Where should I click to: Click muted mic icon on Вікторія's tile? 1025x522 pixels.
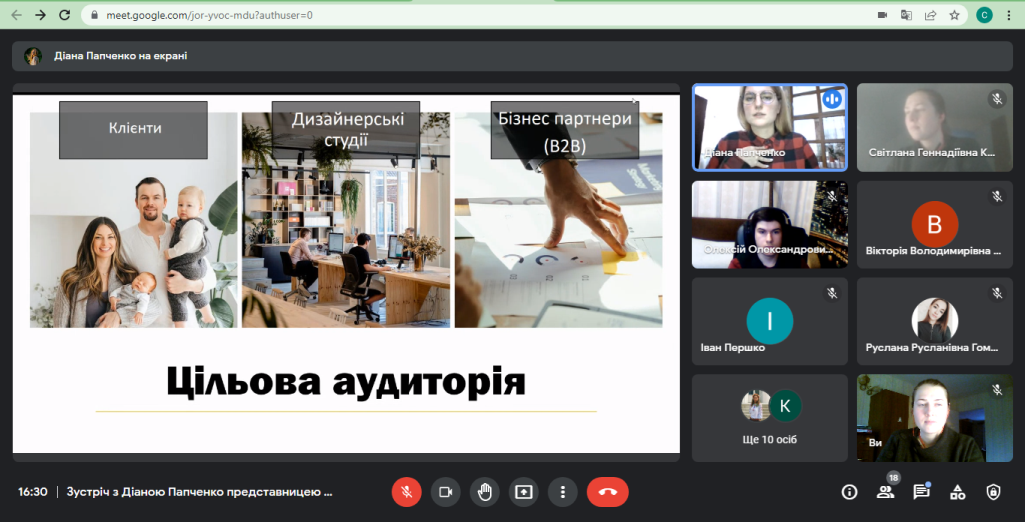pyautogui.click(x=997, y=196)
